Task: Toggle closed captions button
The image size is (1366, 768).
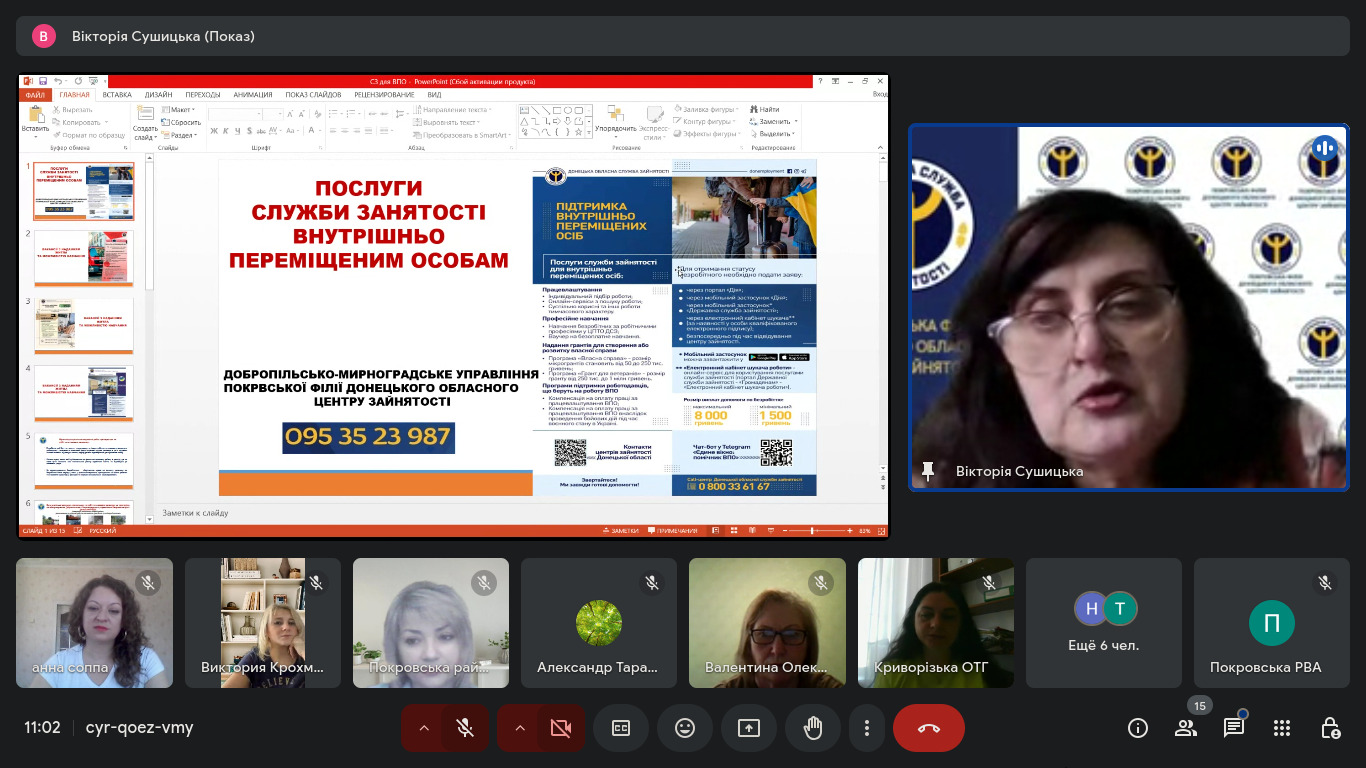Action: tap(621, 728)
